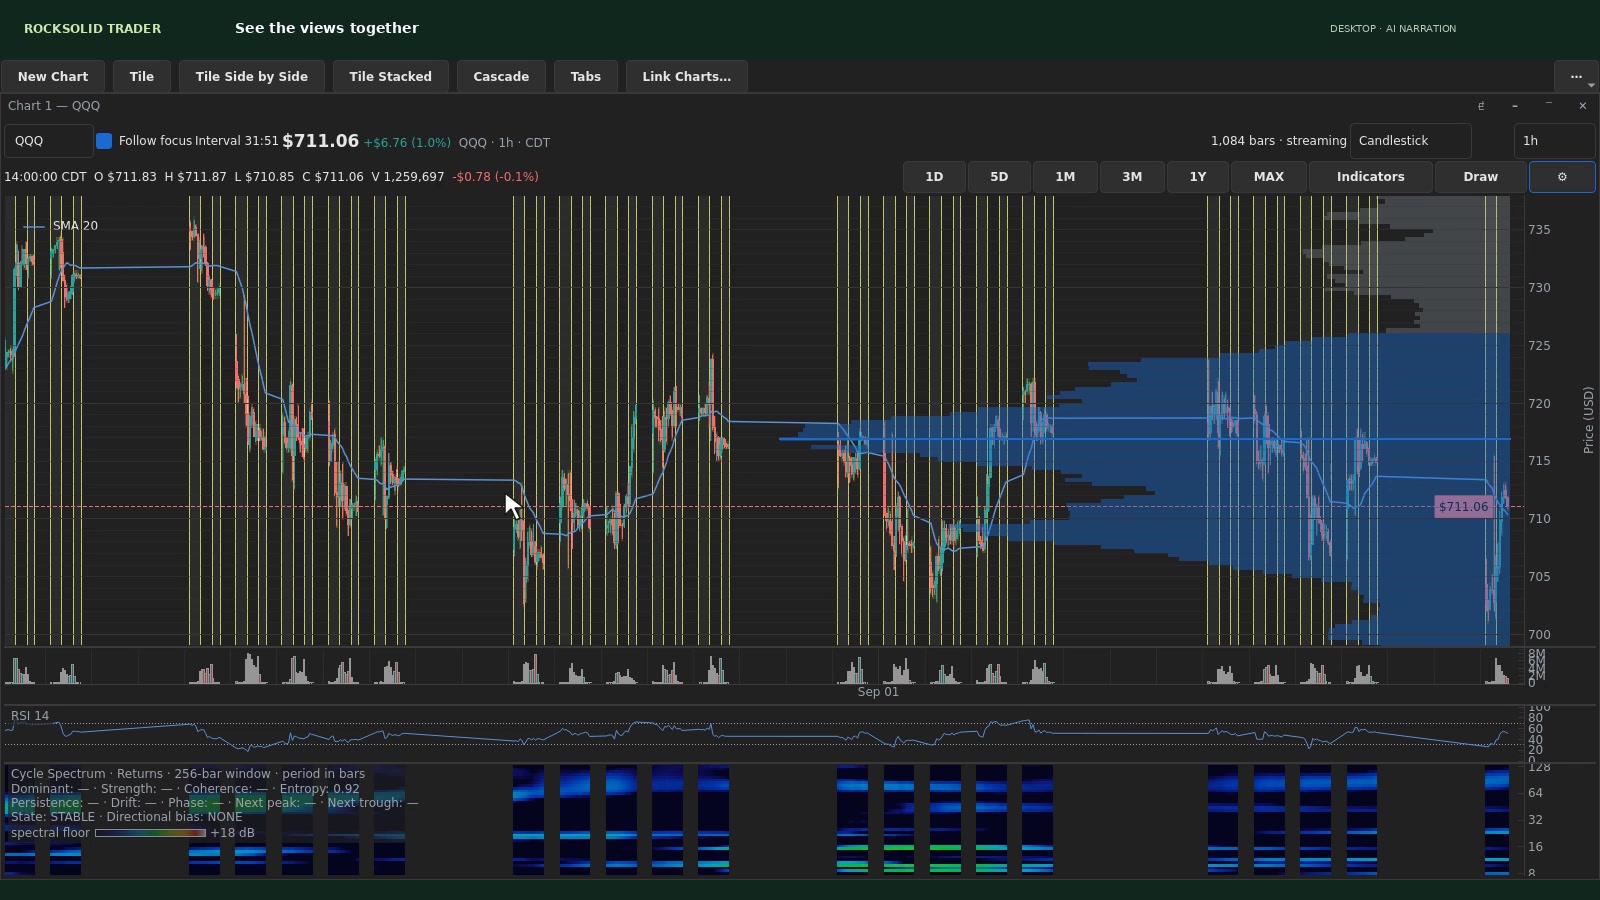Click the spectral floor gradient bar

tap(150, 833)
